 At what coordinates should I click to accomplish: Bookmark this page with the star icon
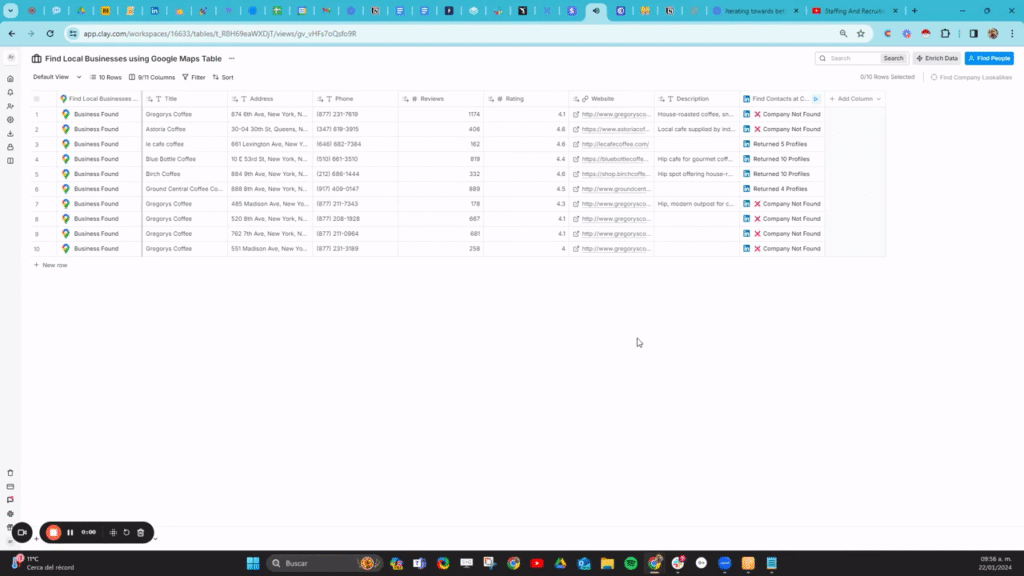[x=860, y=33]
